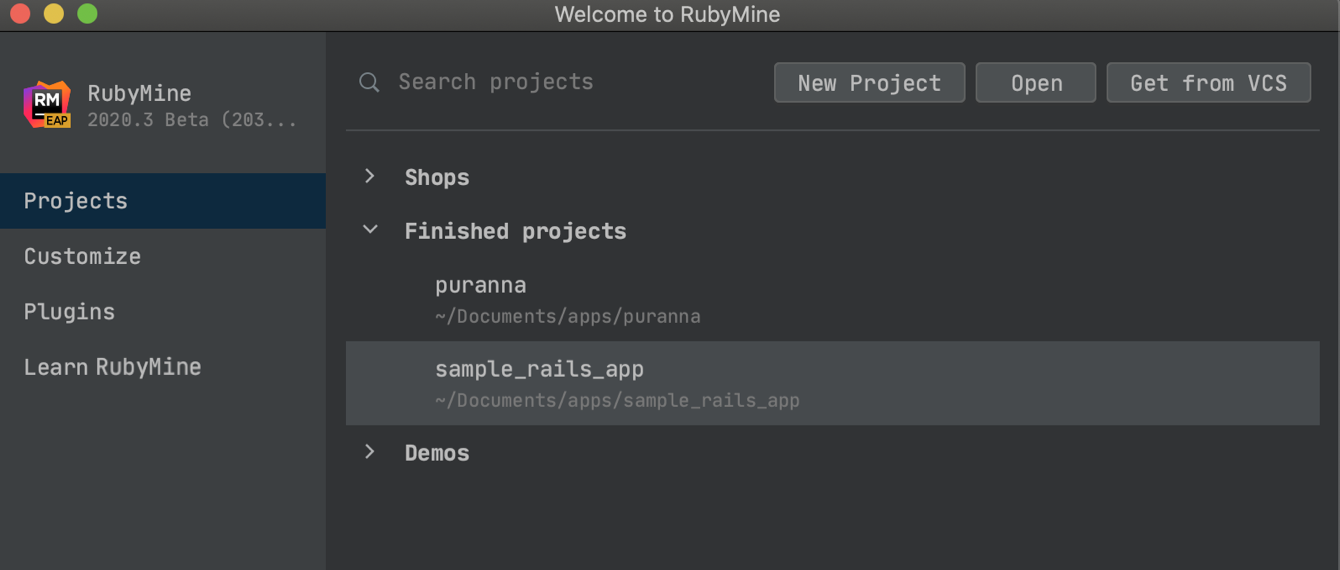The width and height of the screenshot is (1340, 570).
Task: Open the puranna project
Action: 833,299
